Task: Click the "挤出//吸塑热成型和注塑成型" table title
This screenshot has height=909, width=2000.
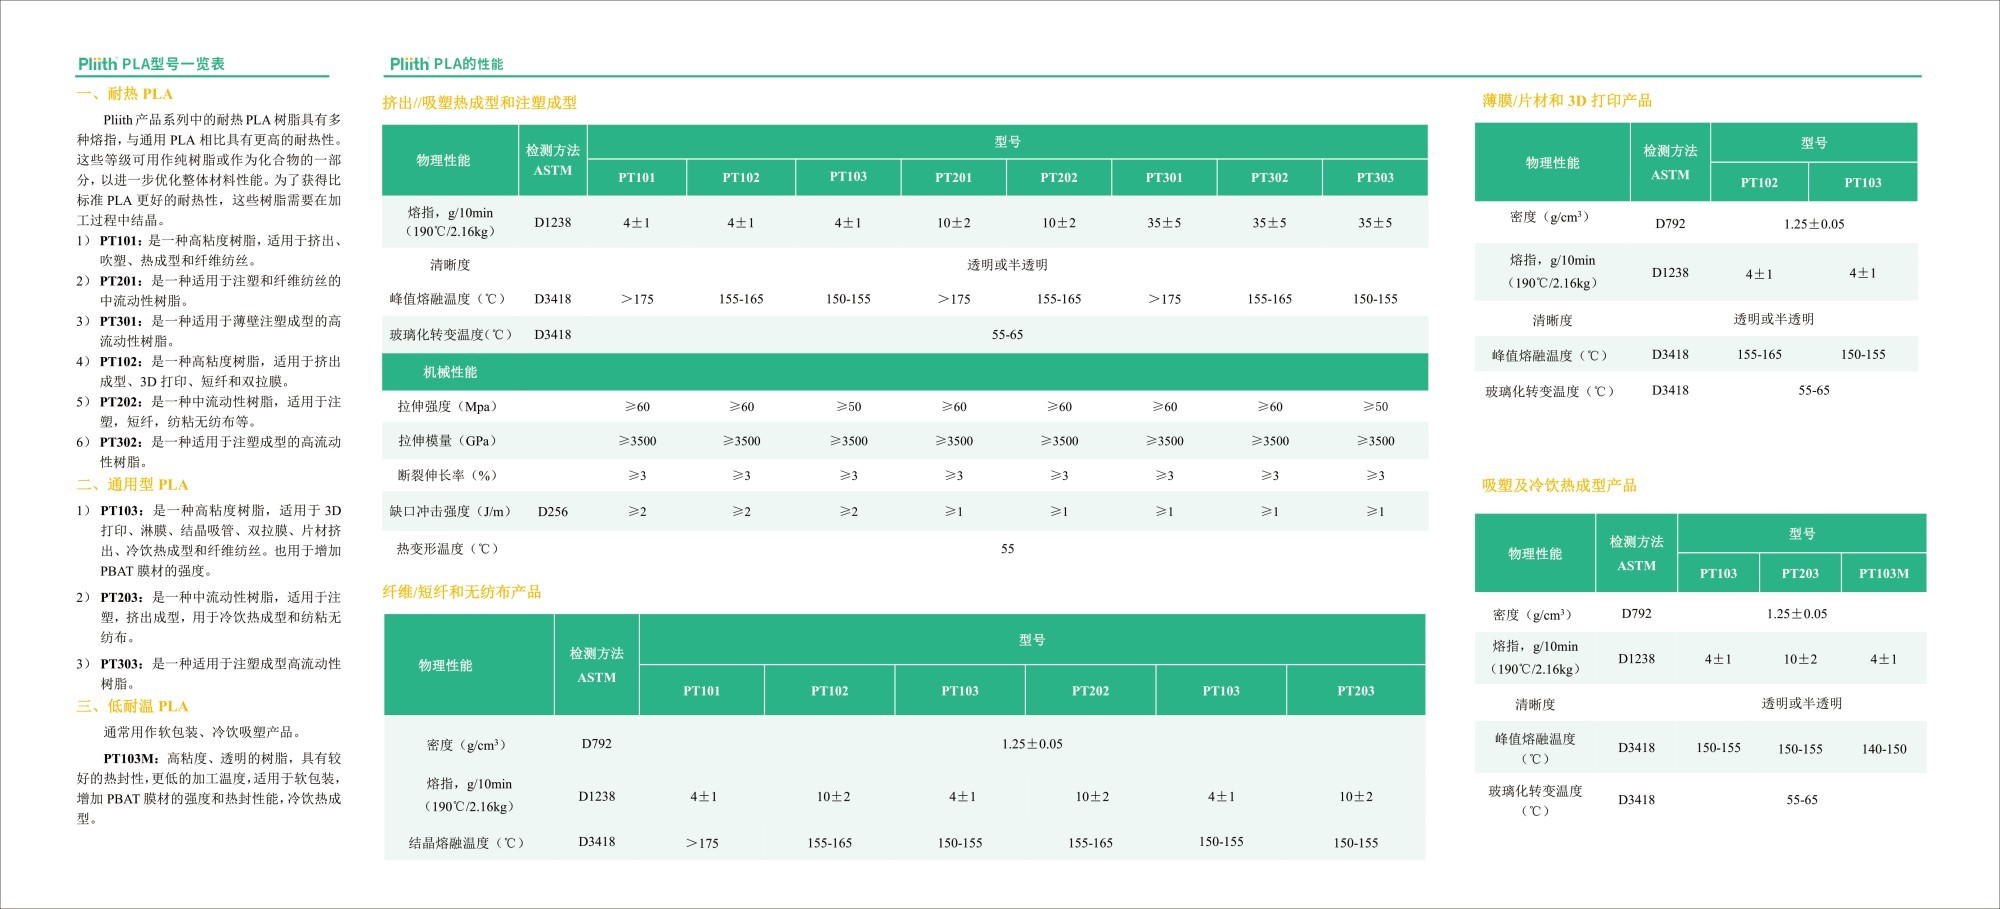Action: point(480,103)
